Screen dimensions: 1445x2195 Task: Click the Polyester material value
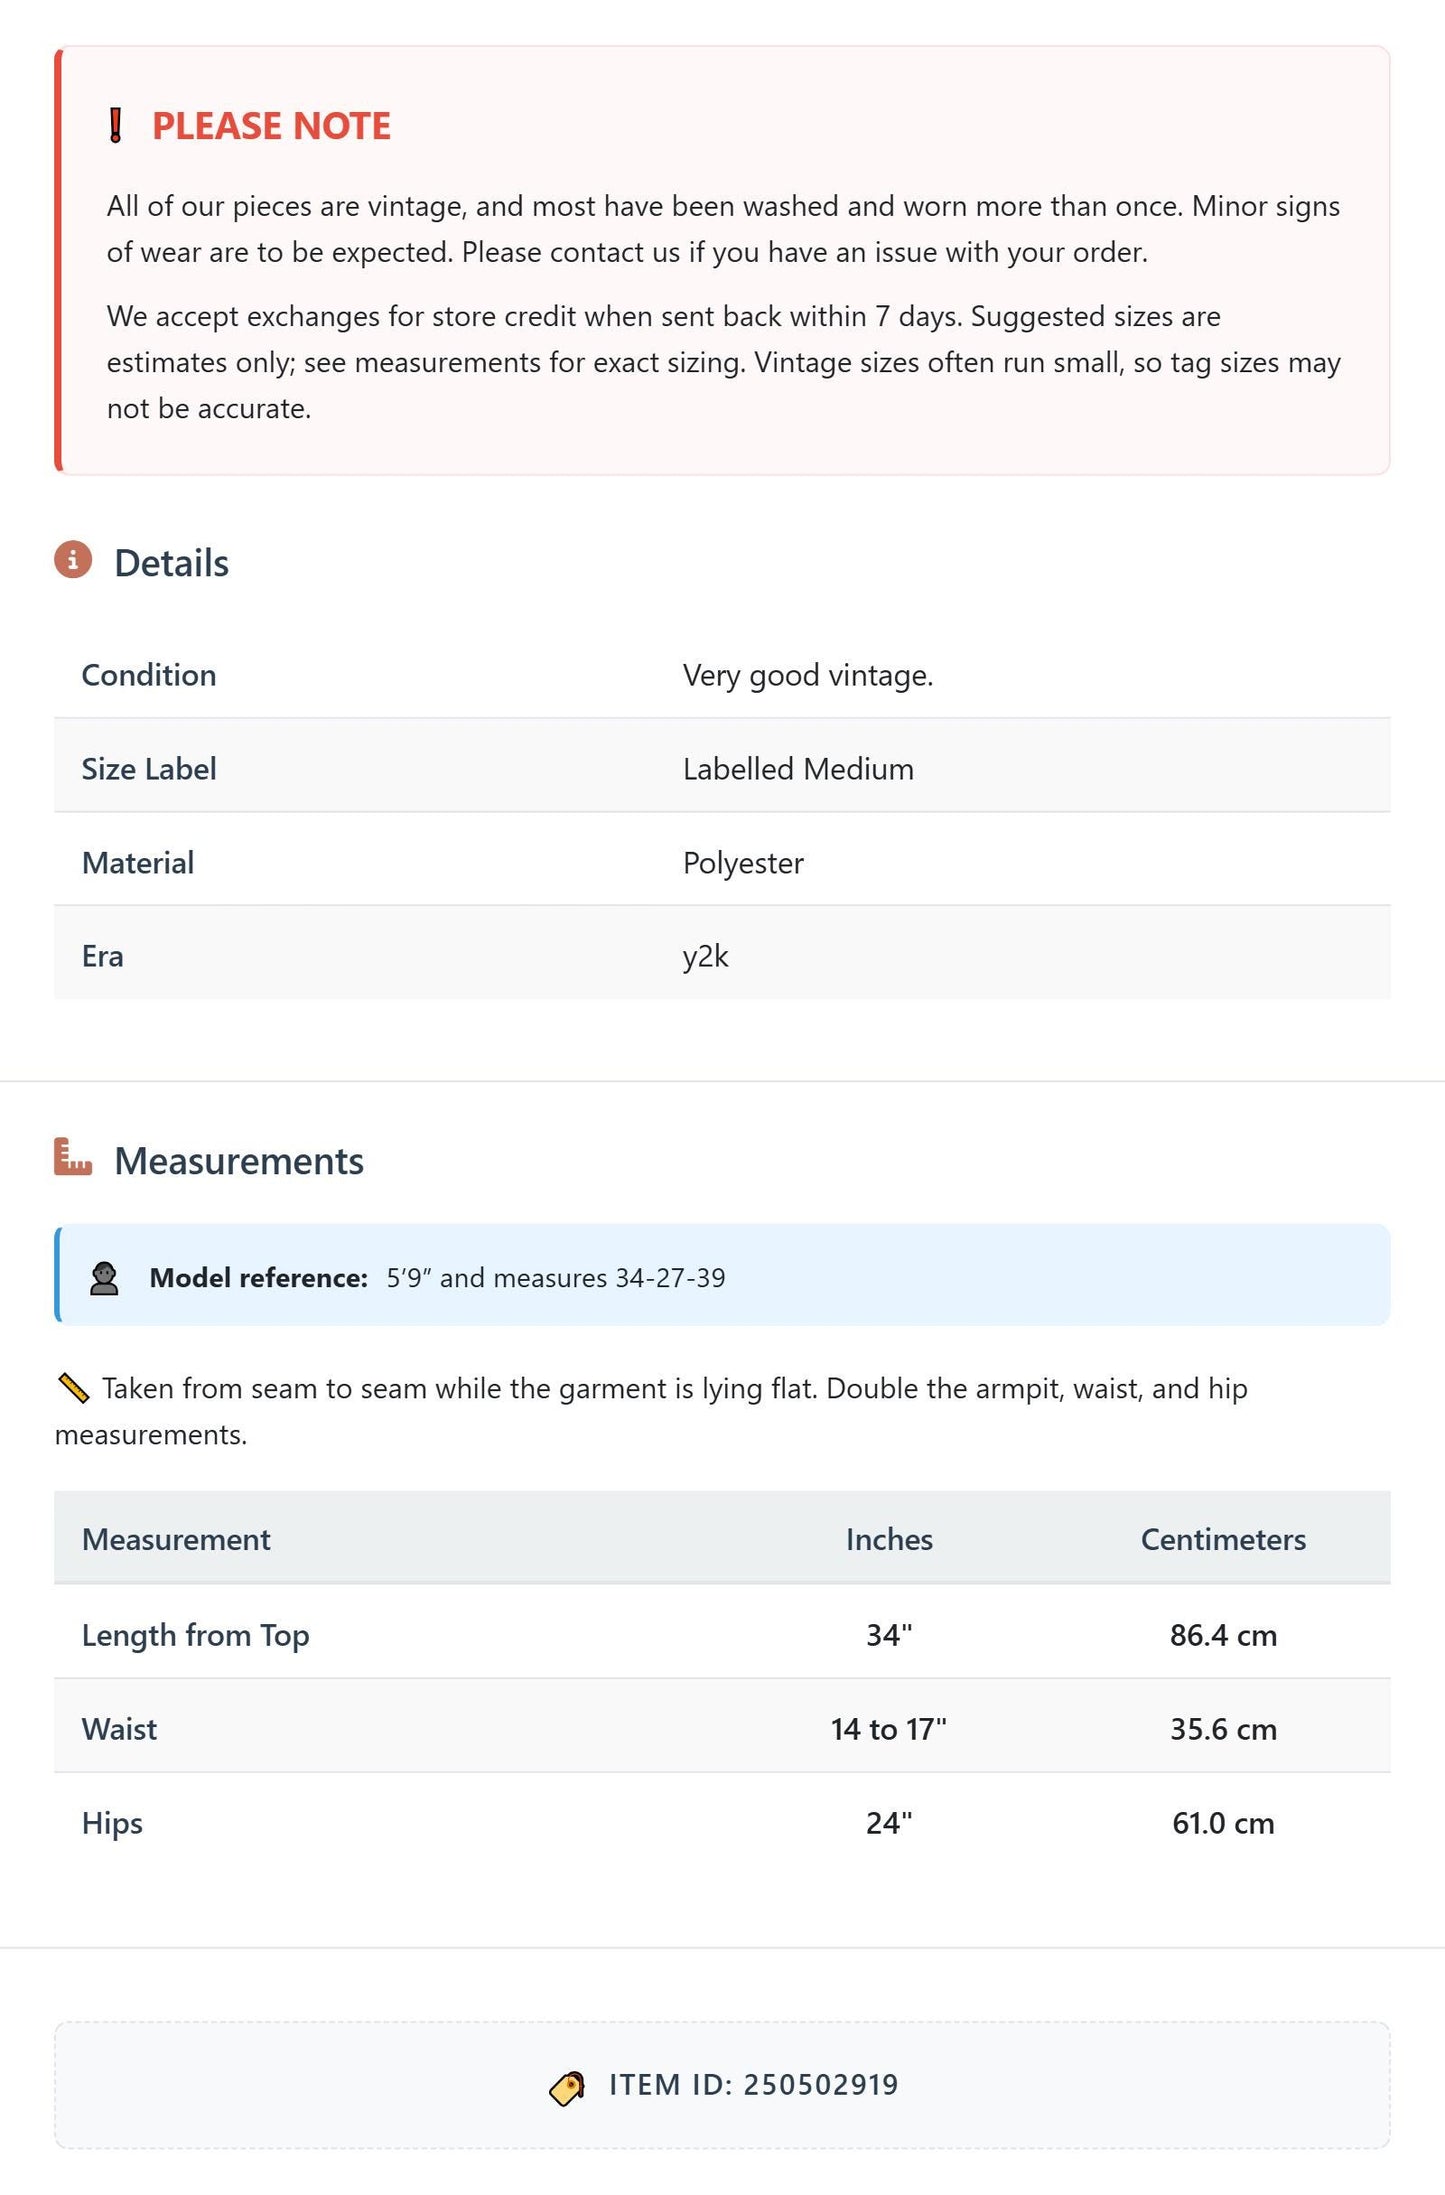pyautogui.click(x=743, y=863)
